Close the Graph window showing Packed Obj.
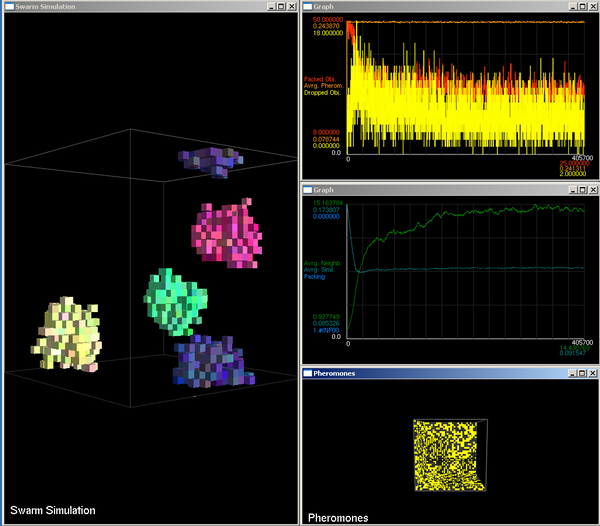This screenshot has height=526, width=600. pos(592,6)
